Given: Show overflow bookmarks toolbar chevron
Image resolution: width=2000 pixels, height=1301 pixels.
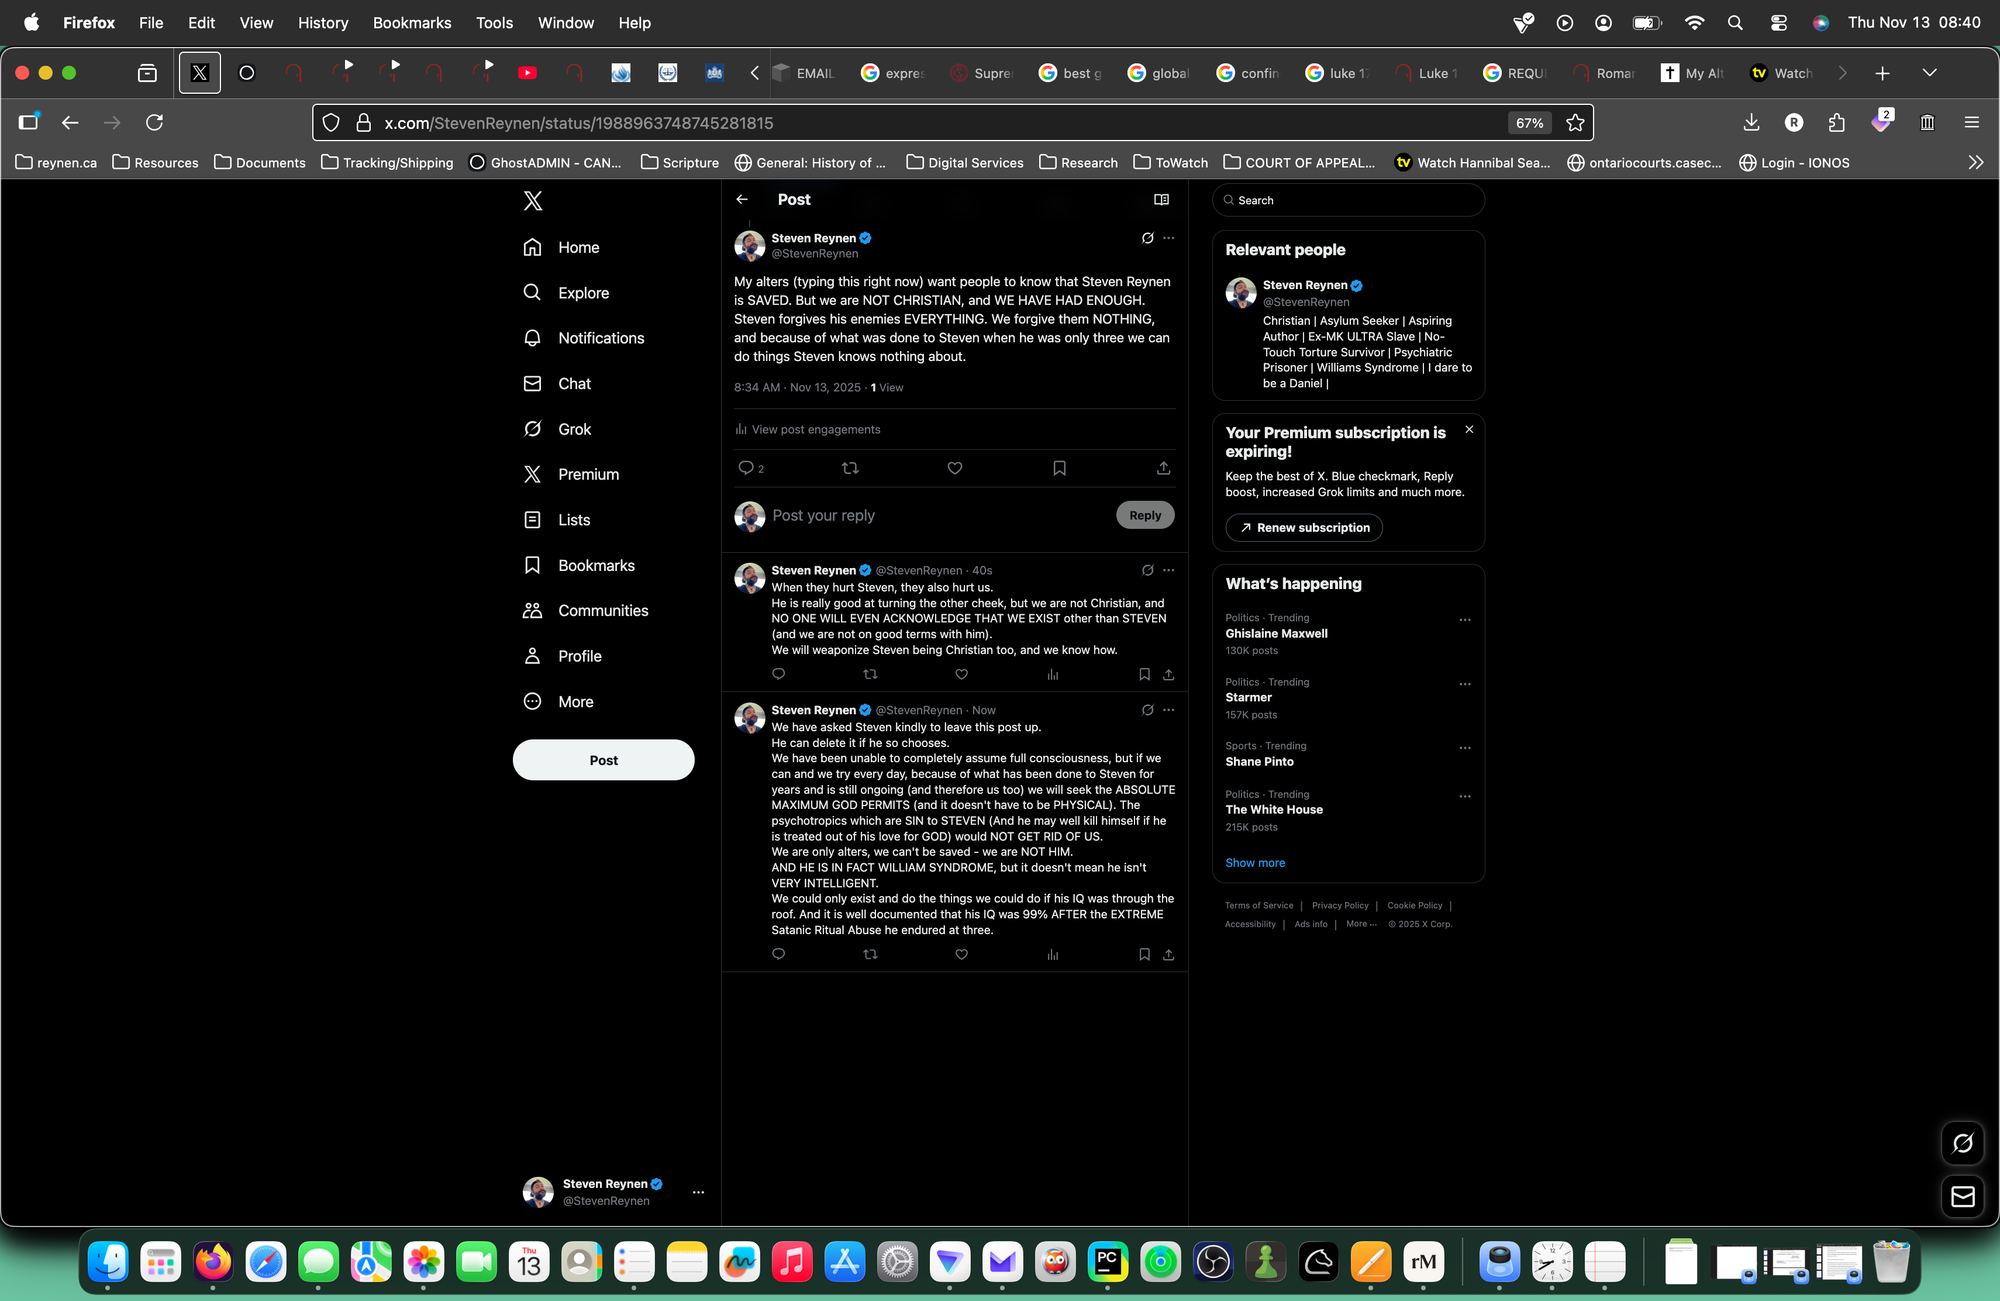Looking at the screenshot, I should (1975, 162).
